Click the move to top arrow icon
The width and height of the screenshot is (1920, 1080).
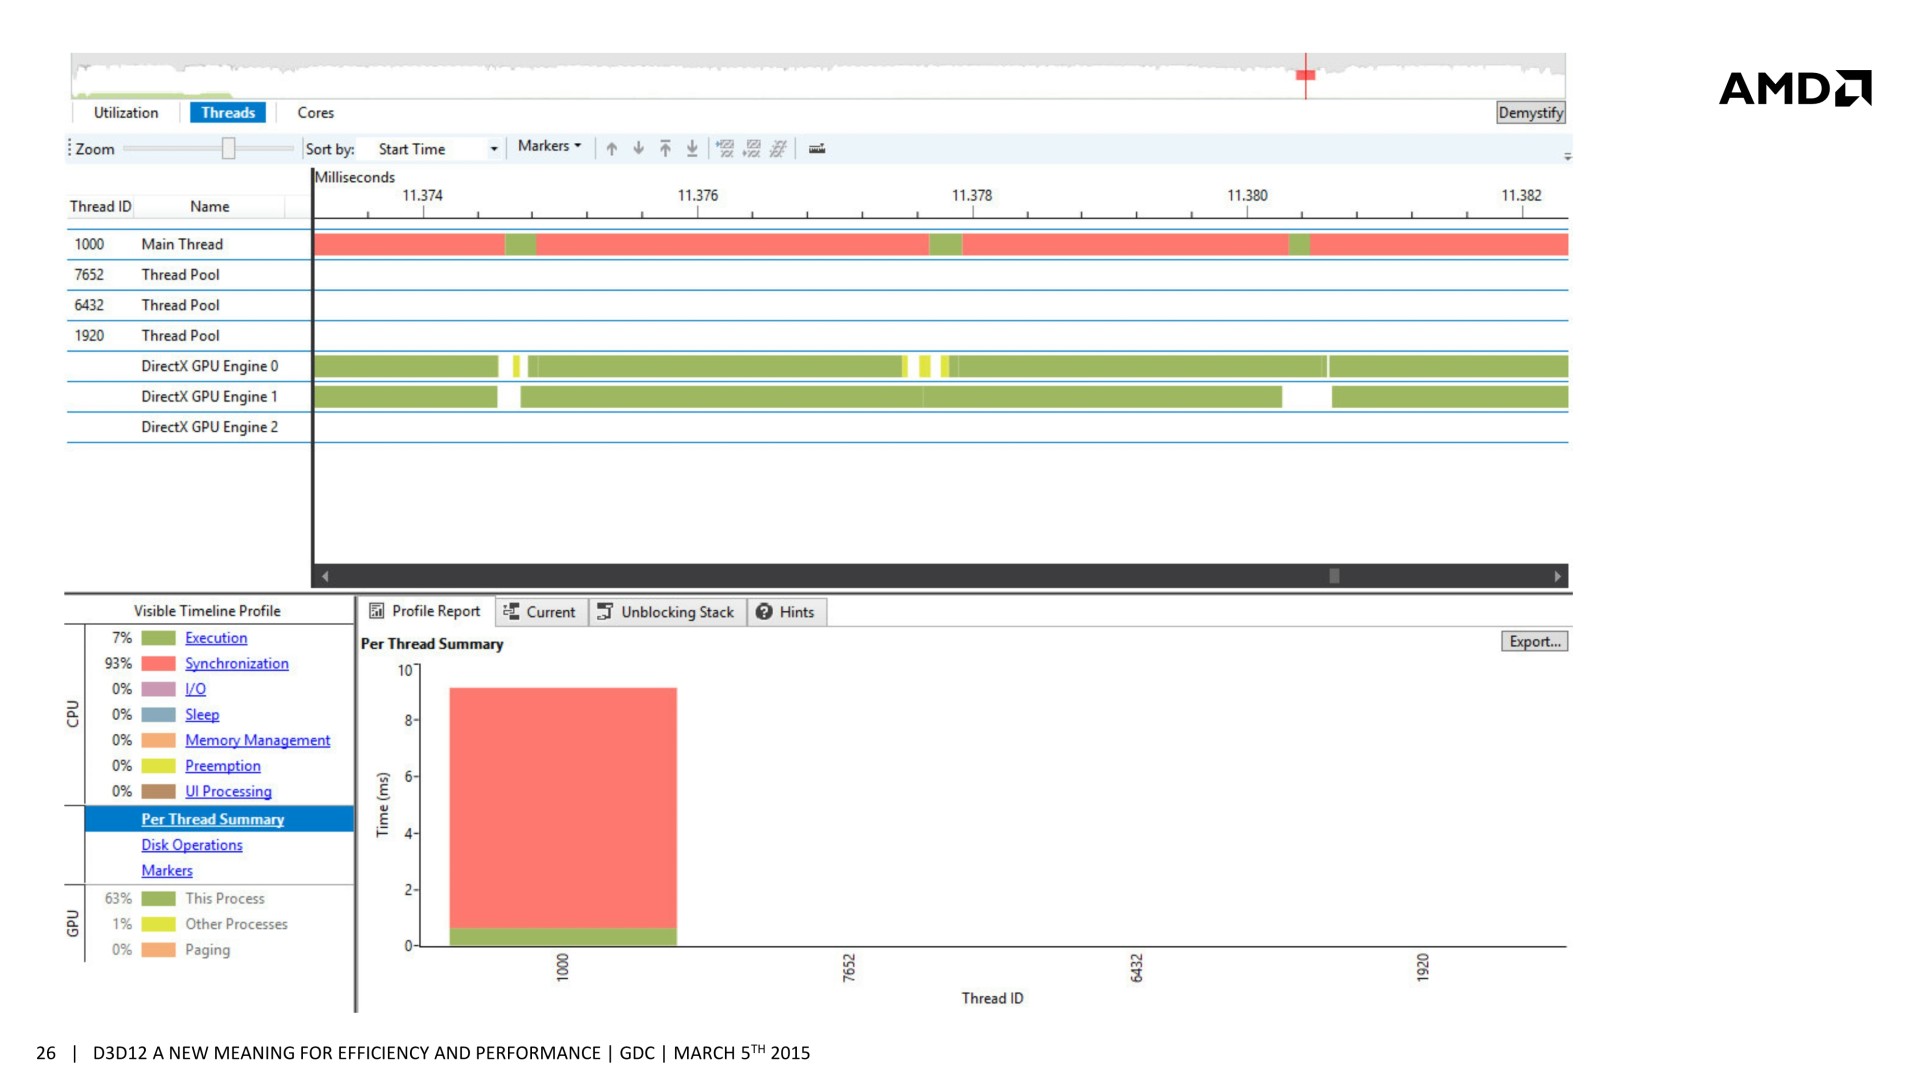665,149
